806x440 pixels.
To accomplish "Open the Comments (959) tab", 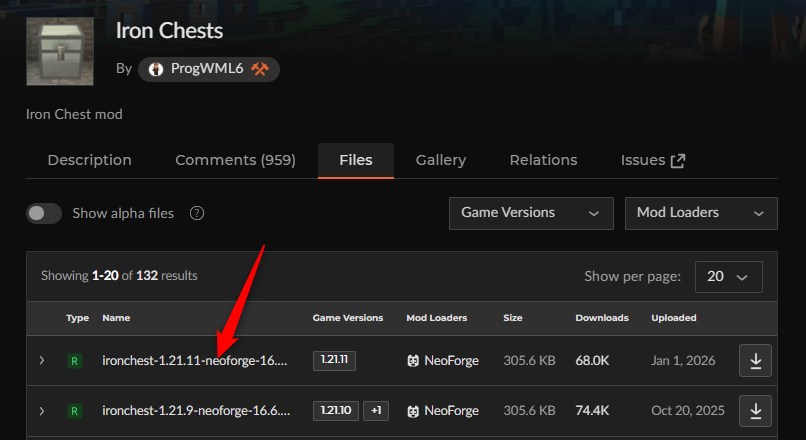I will click(x=235, y=160).
